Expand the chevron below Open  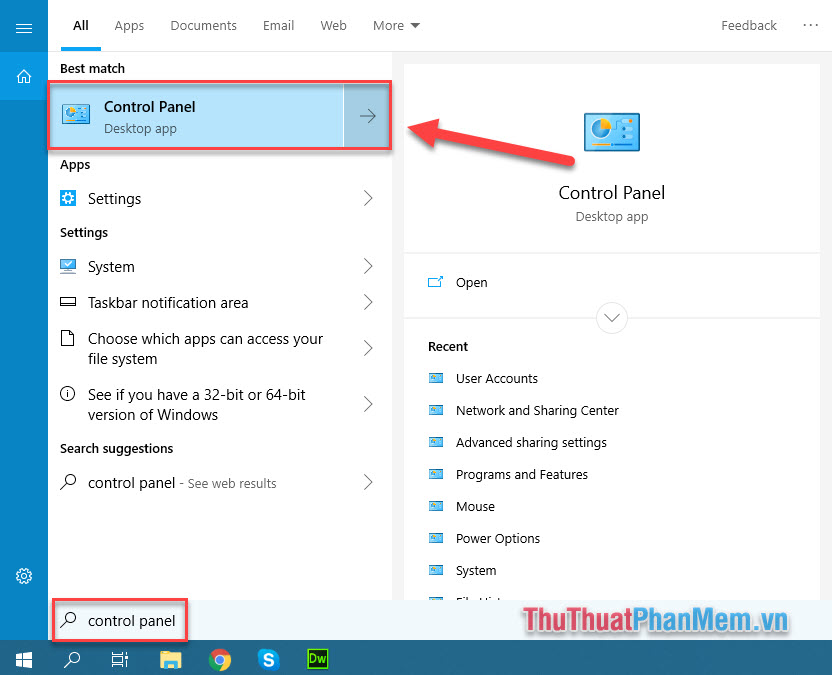[611, 318]
